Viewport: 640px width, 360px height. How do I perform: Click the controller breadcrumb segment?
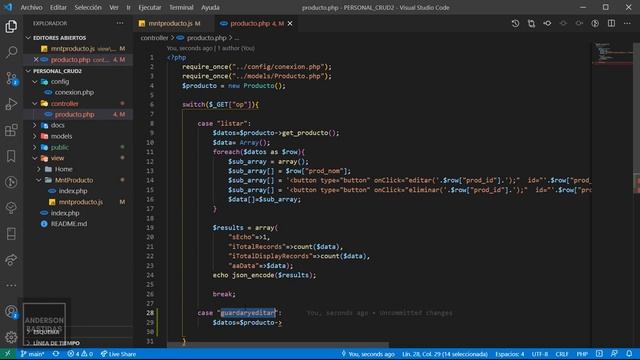coord(154,38)
